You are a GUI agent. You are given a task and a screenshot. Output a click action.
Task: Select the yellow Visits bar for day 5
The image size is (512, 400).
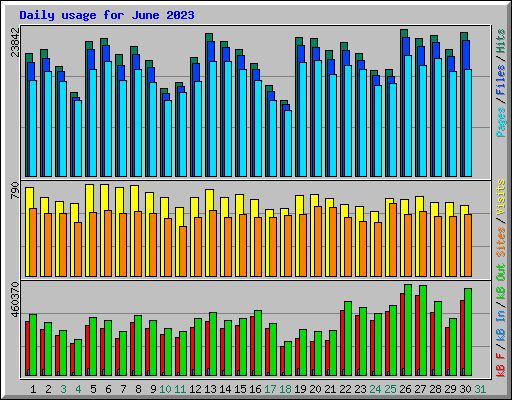pyautogui.click(x=89, y=230)
